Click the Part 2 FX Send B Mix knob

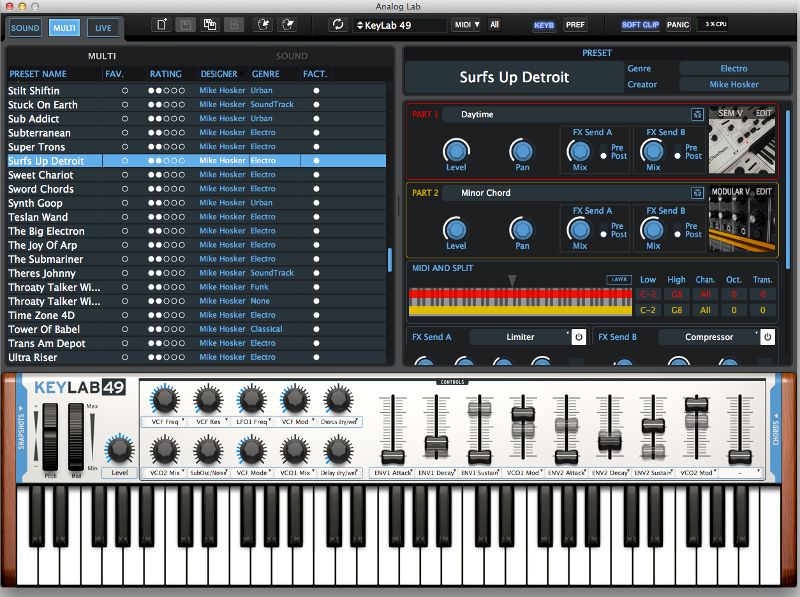pos(653,230)
